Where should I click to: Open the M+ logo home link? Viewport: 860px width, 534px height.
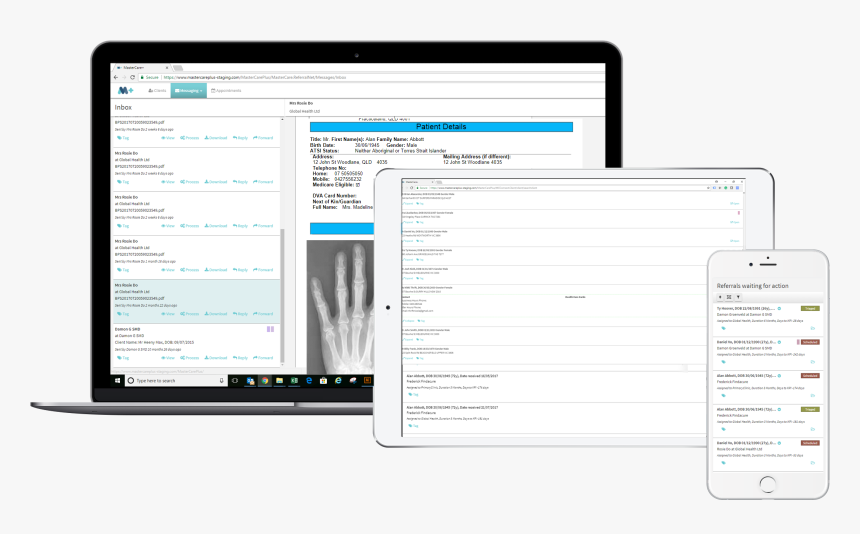point(125,90)
